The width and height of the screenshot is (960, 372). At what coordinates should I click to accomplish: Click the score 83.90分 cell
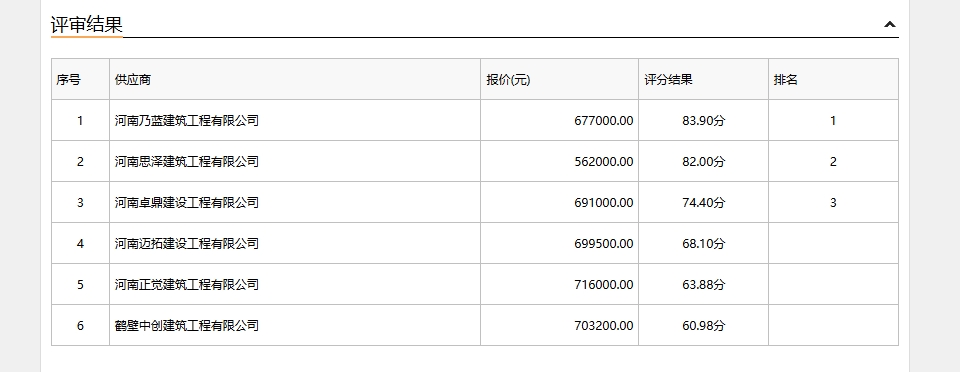click(x=703, y=121)
